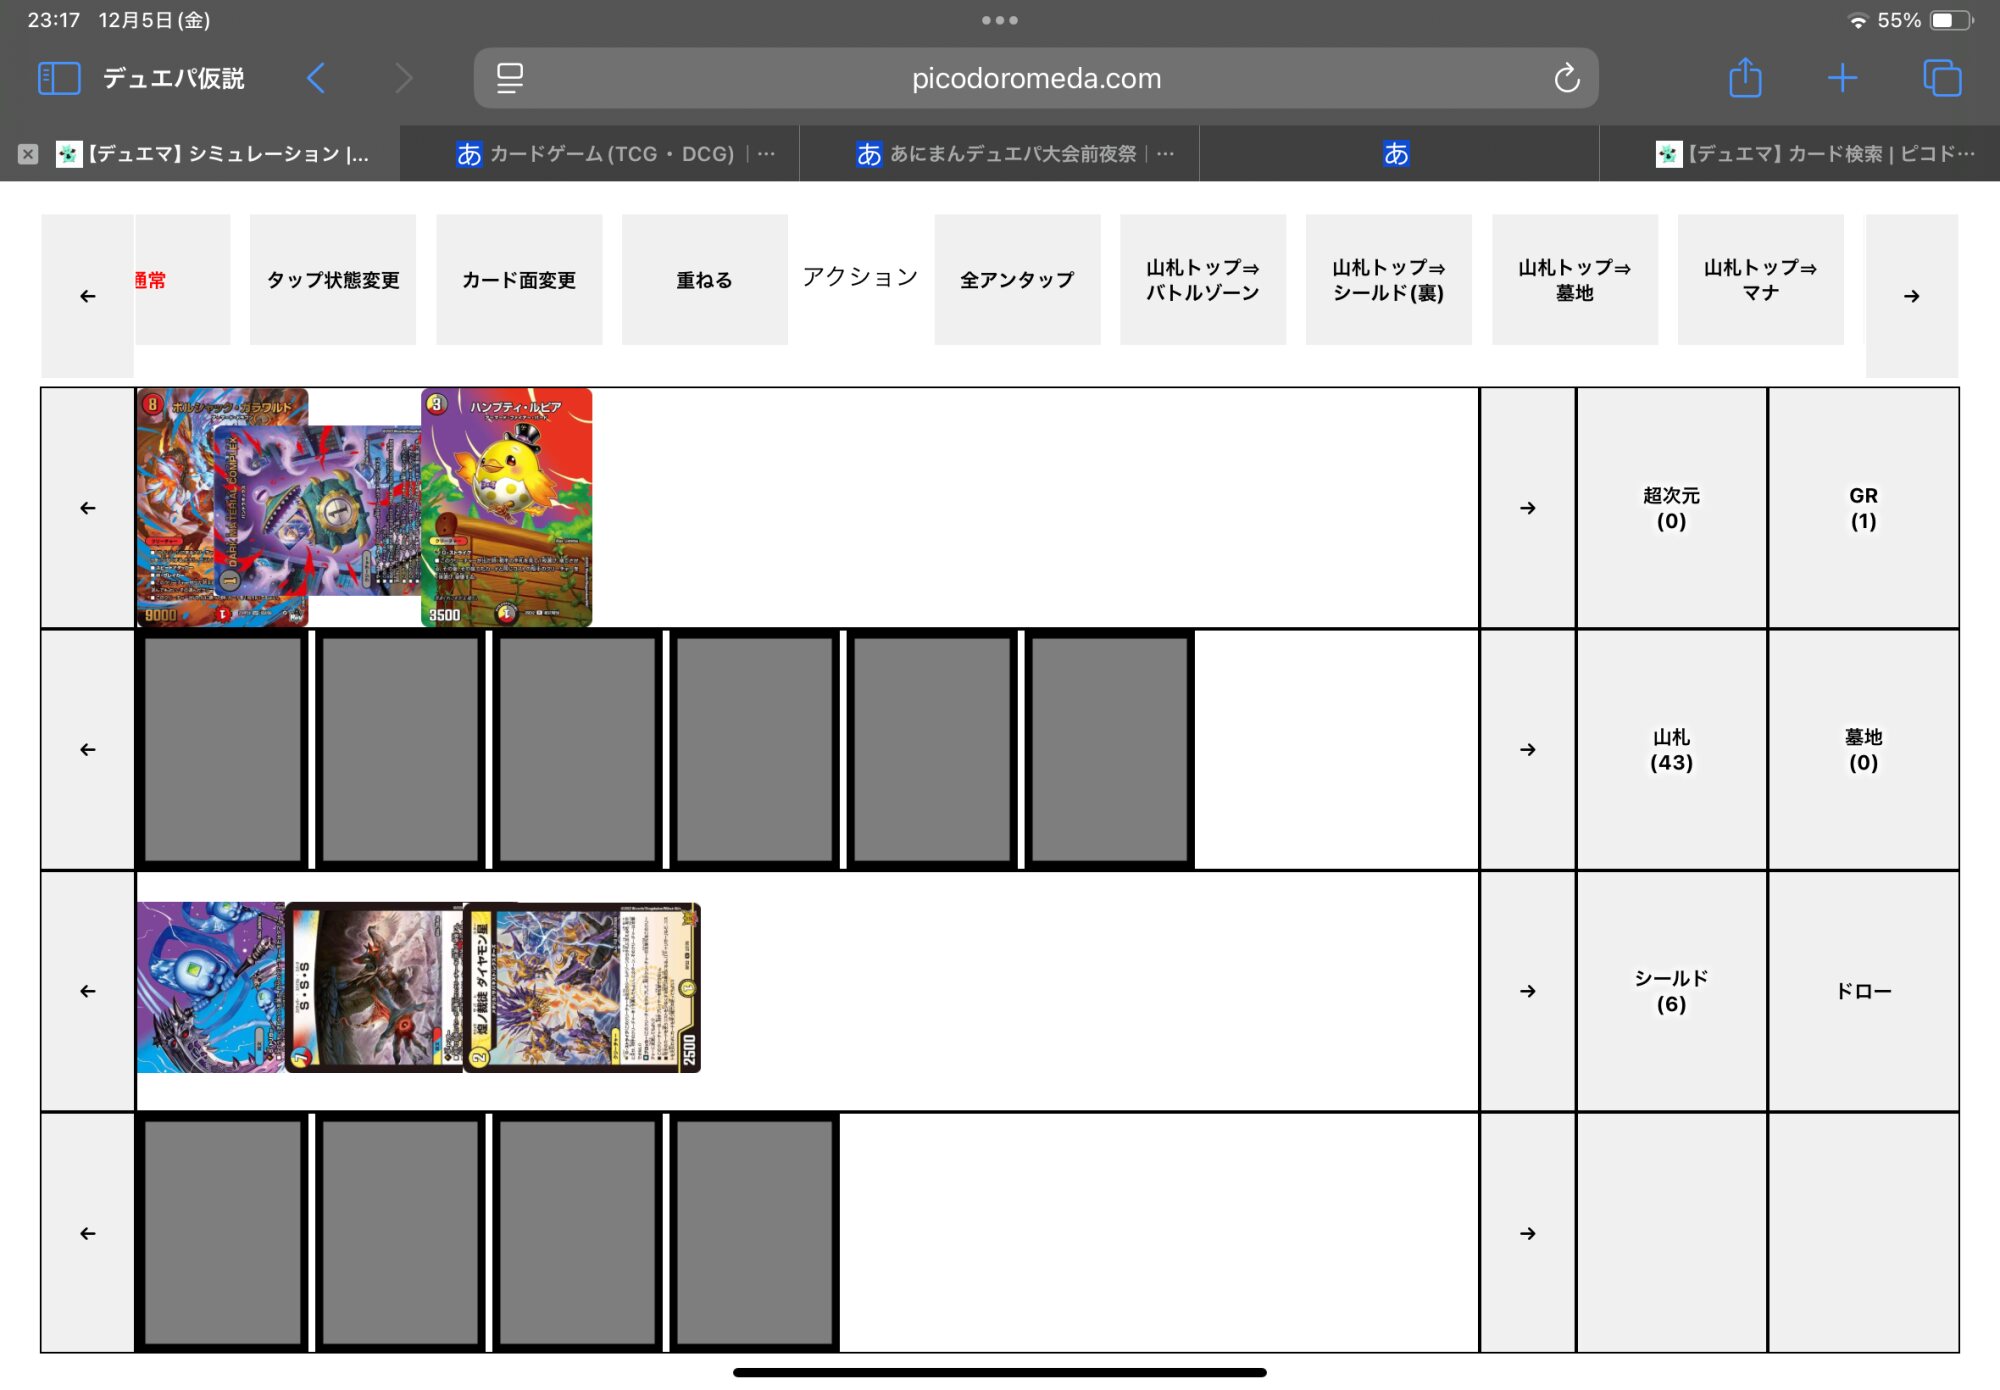Switch to カード検索 tab
The height and width of the screenshot is (1390, 2000).
tap(1815, 154)
